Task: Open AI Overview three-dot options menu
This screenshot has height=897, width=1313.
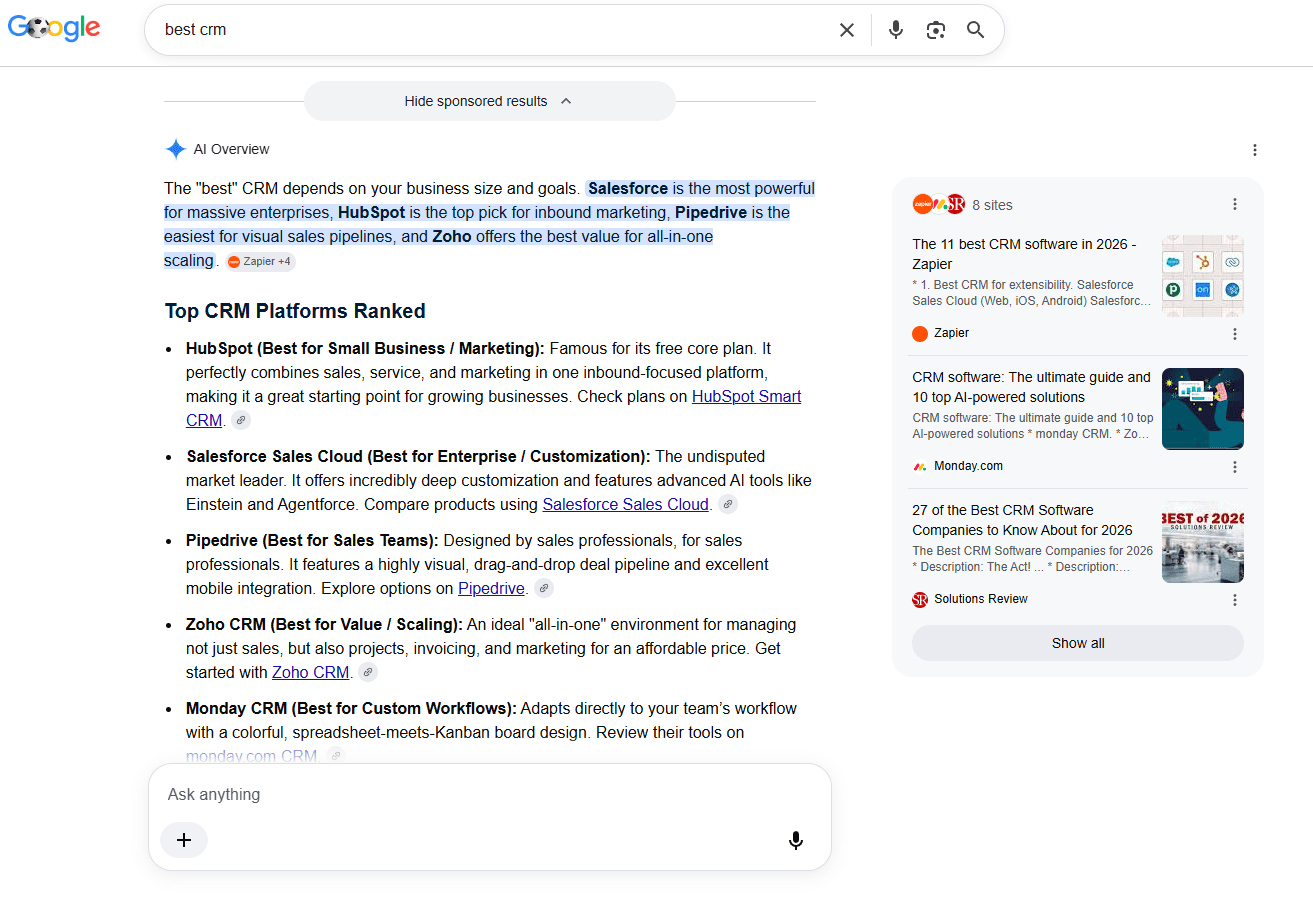Action: [1255, 150]
